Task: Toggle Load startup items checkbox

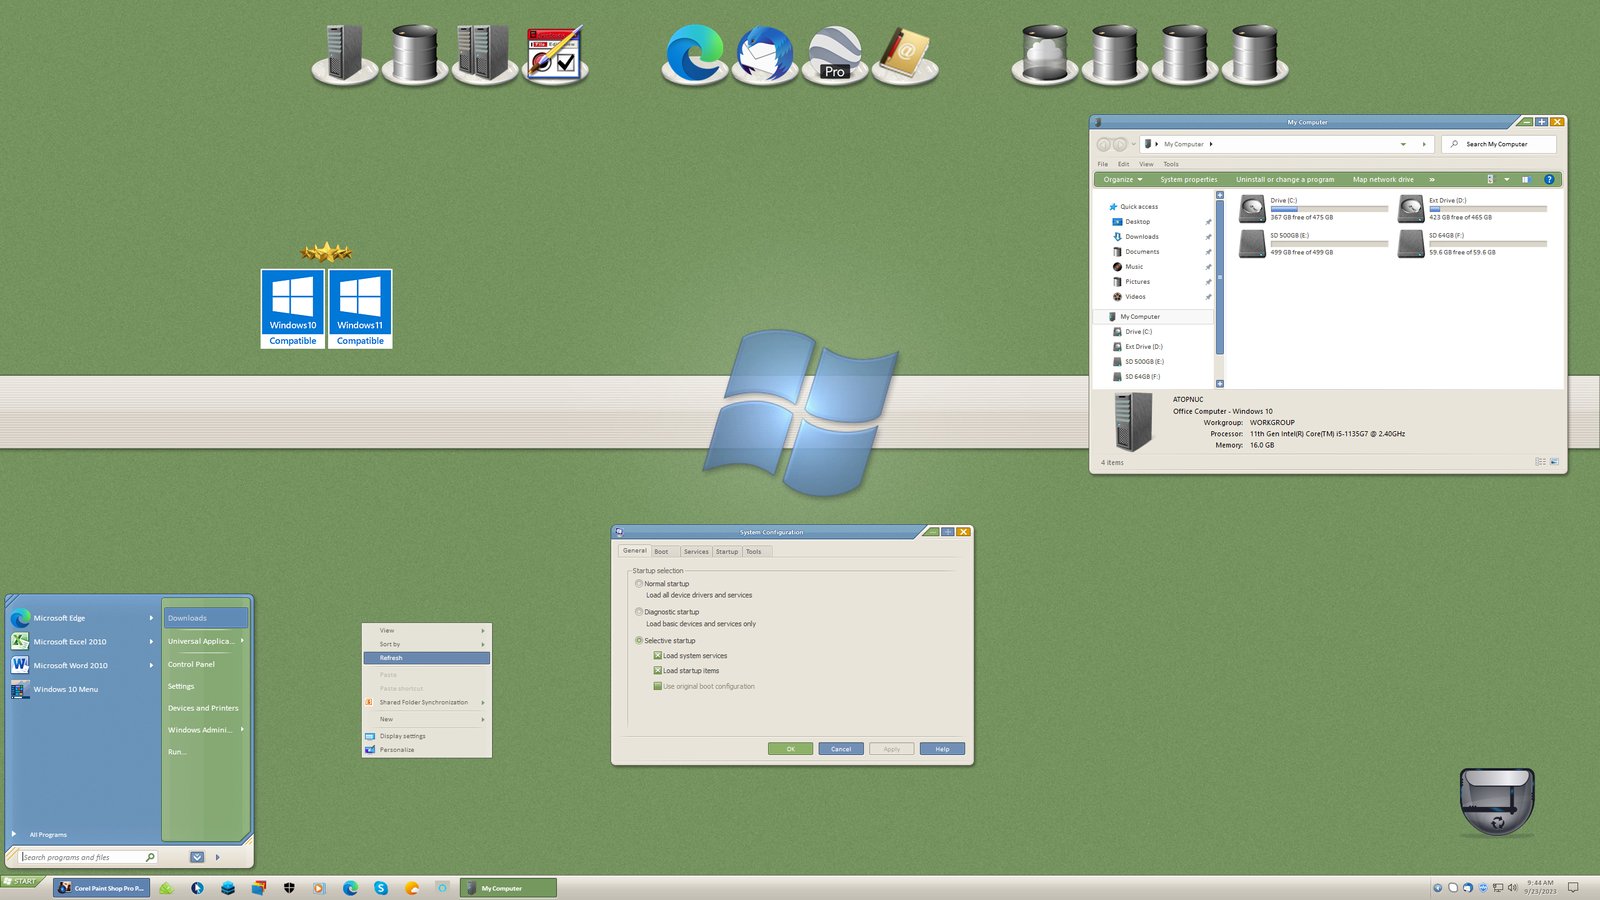Action: 657,671
